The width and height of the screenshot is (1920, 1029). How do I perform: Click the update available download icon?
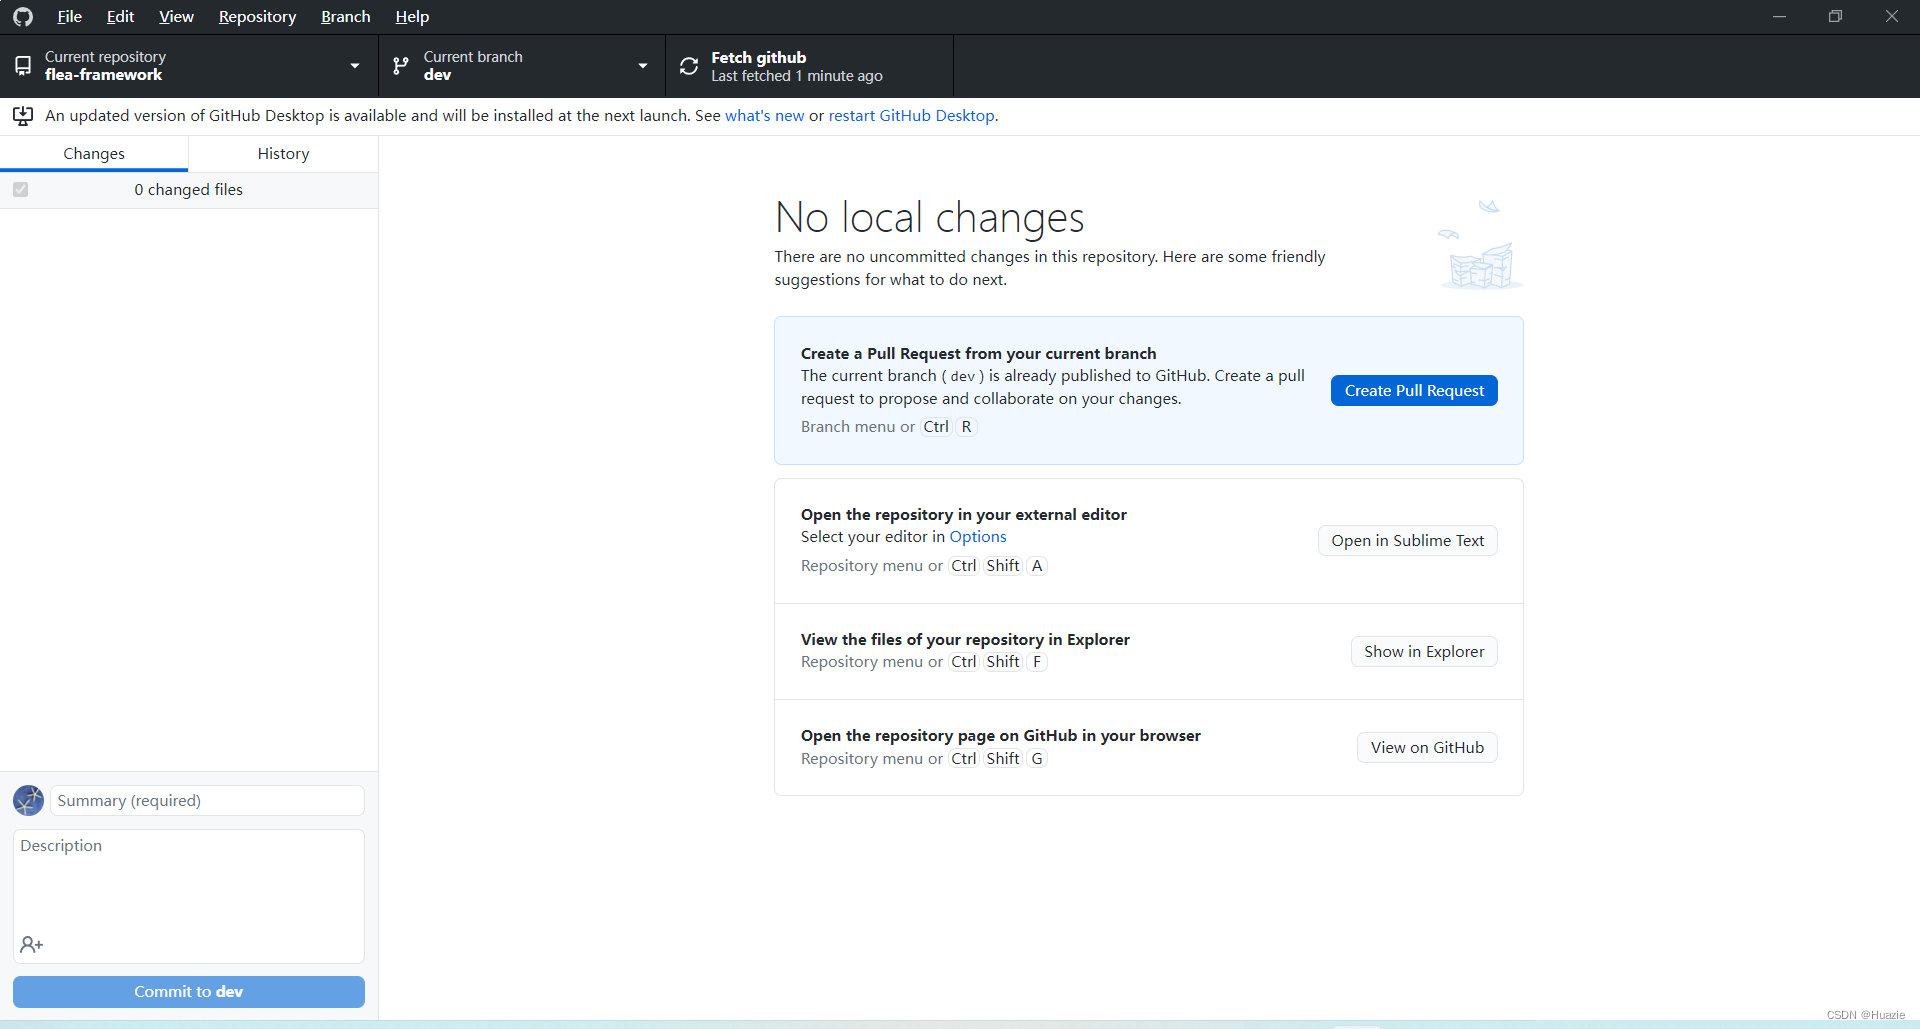(23, 116)
